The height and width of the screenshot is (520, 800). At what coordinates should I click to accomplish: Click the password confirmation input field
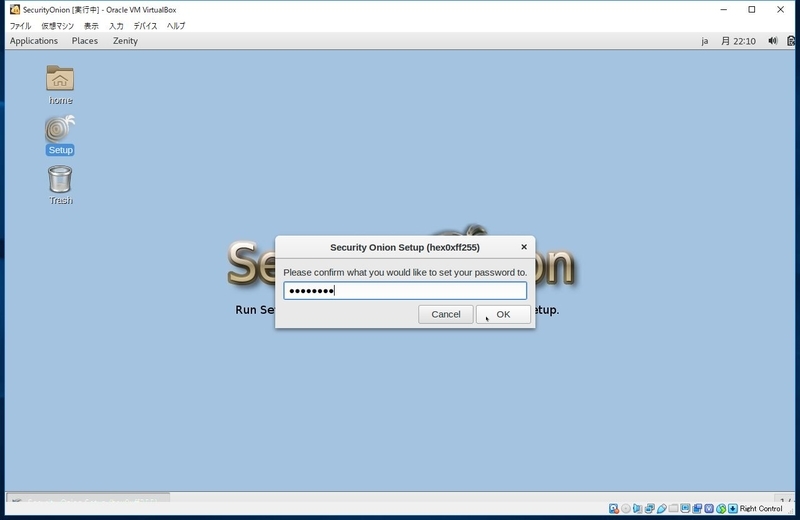click(405, 291)
